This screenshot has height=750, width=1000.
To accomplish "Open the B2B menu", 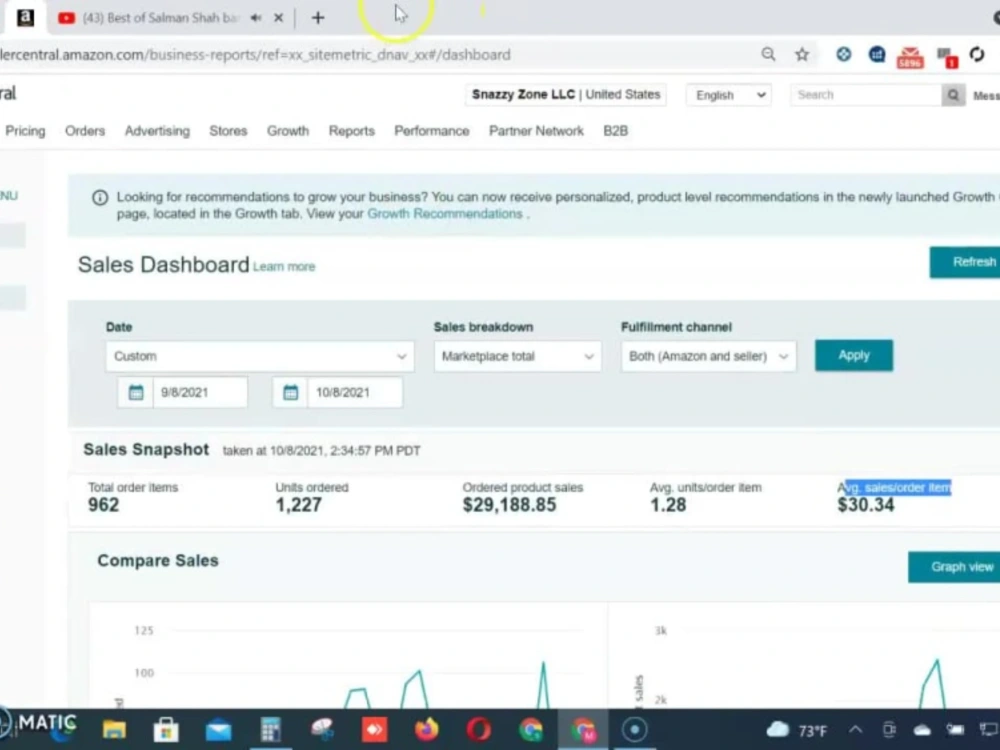I will tap(615, 131).
